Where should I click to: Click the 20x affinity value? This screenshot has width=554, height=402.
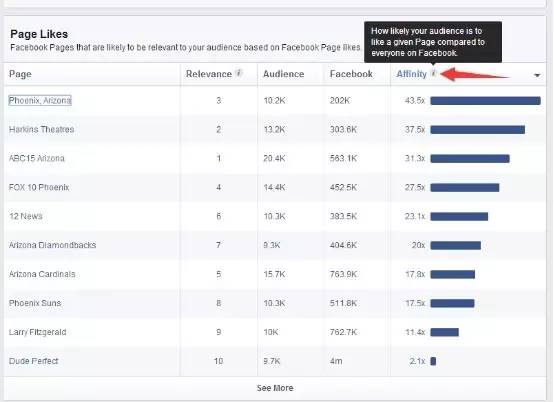(x=418, y=245)
